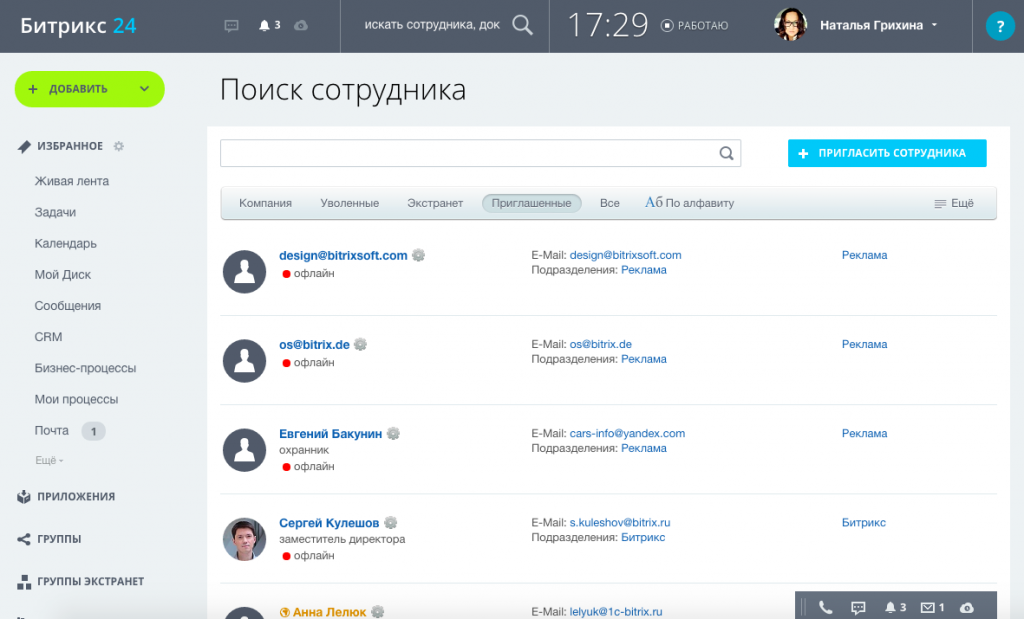The image size is (1024, 619).
Task: Click email link cars-info@yandex.com
Action: pos(627,434)
